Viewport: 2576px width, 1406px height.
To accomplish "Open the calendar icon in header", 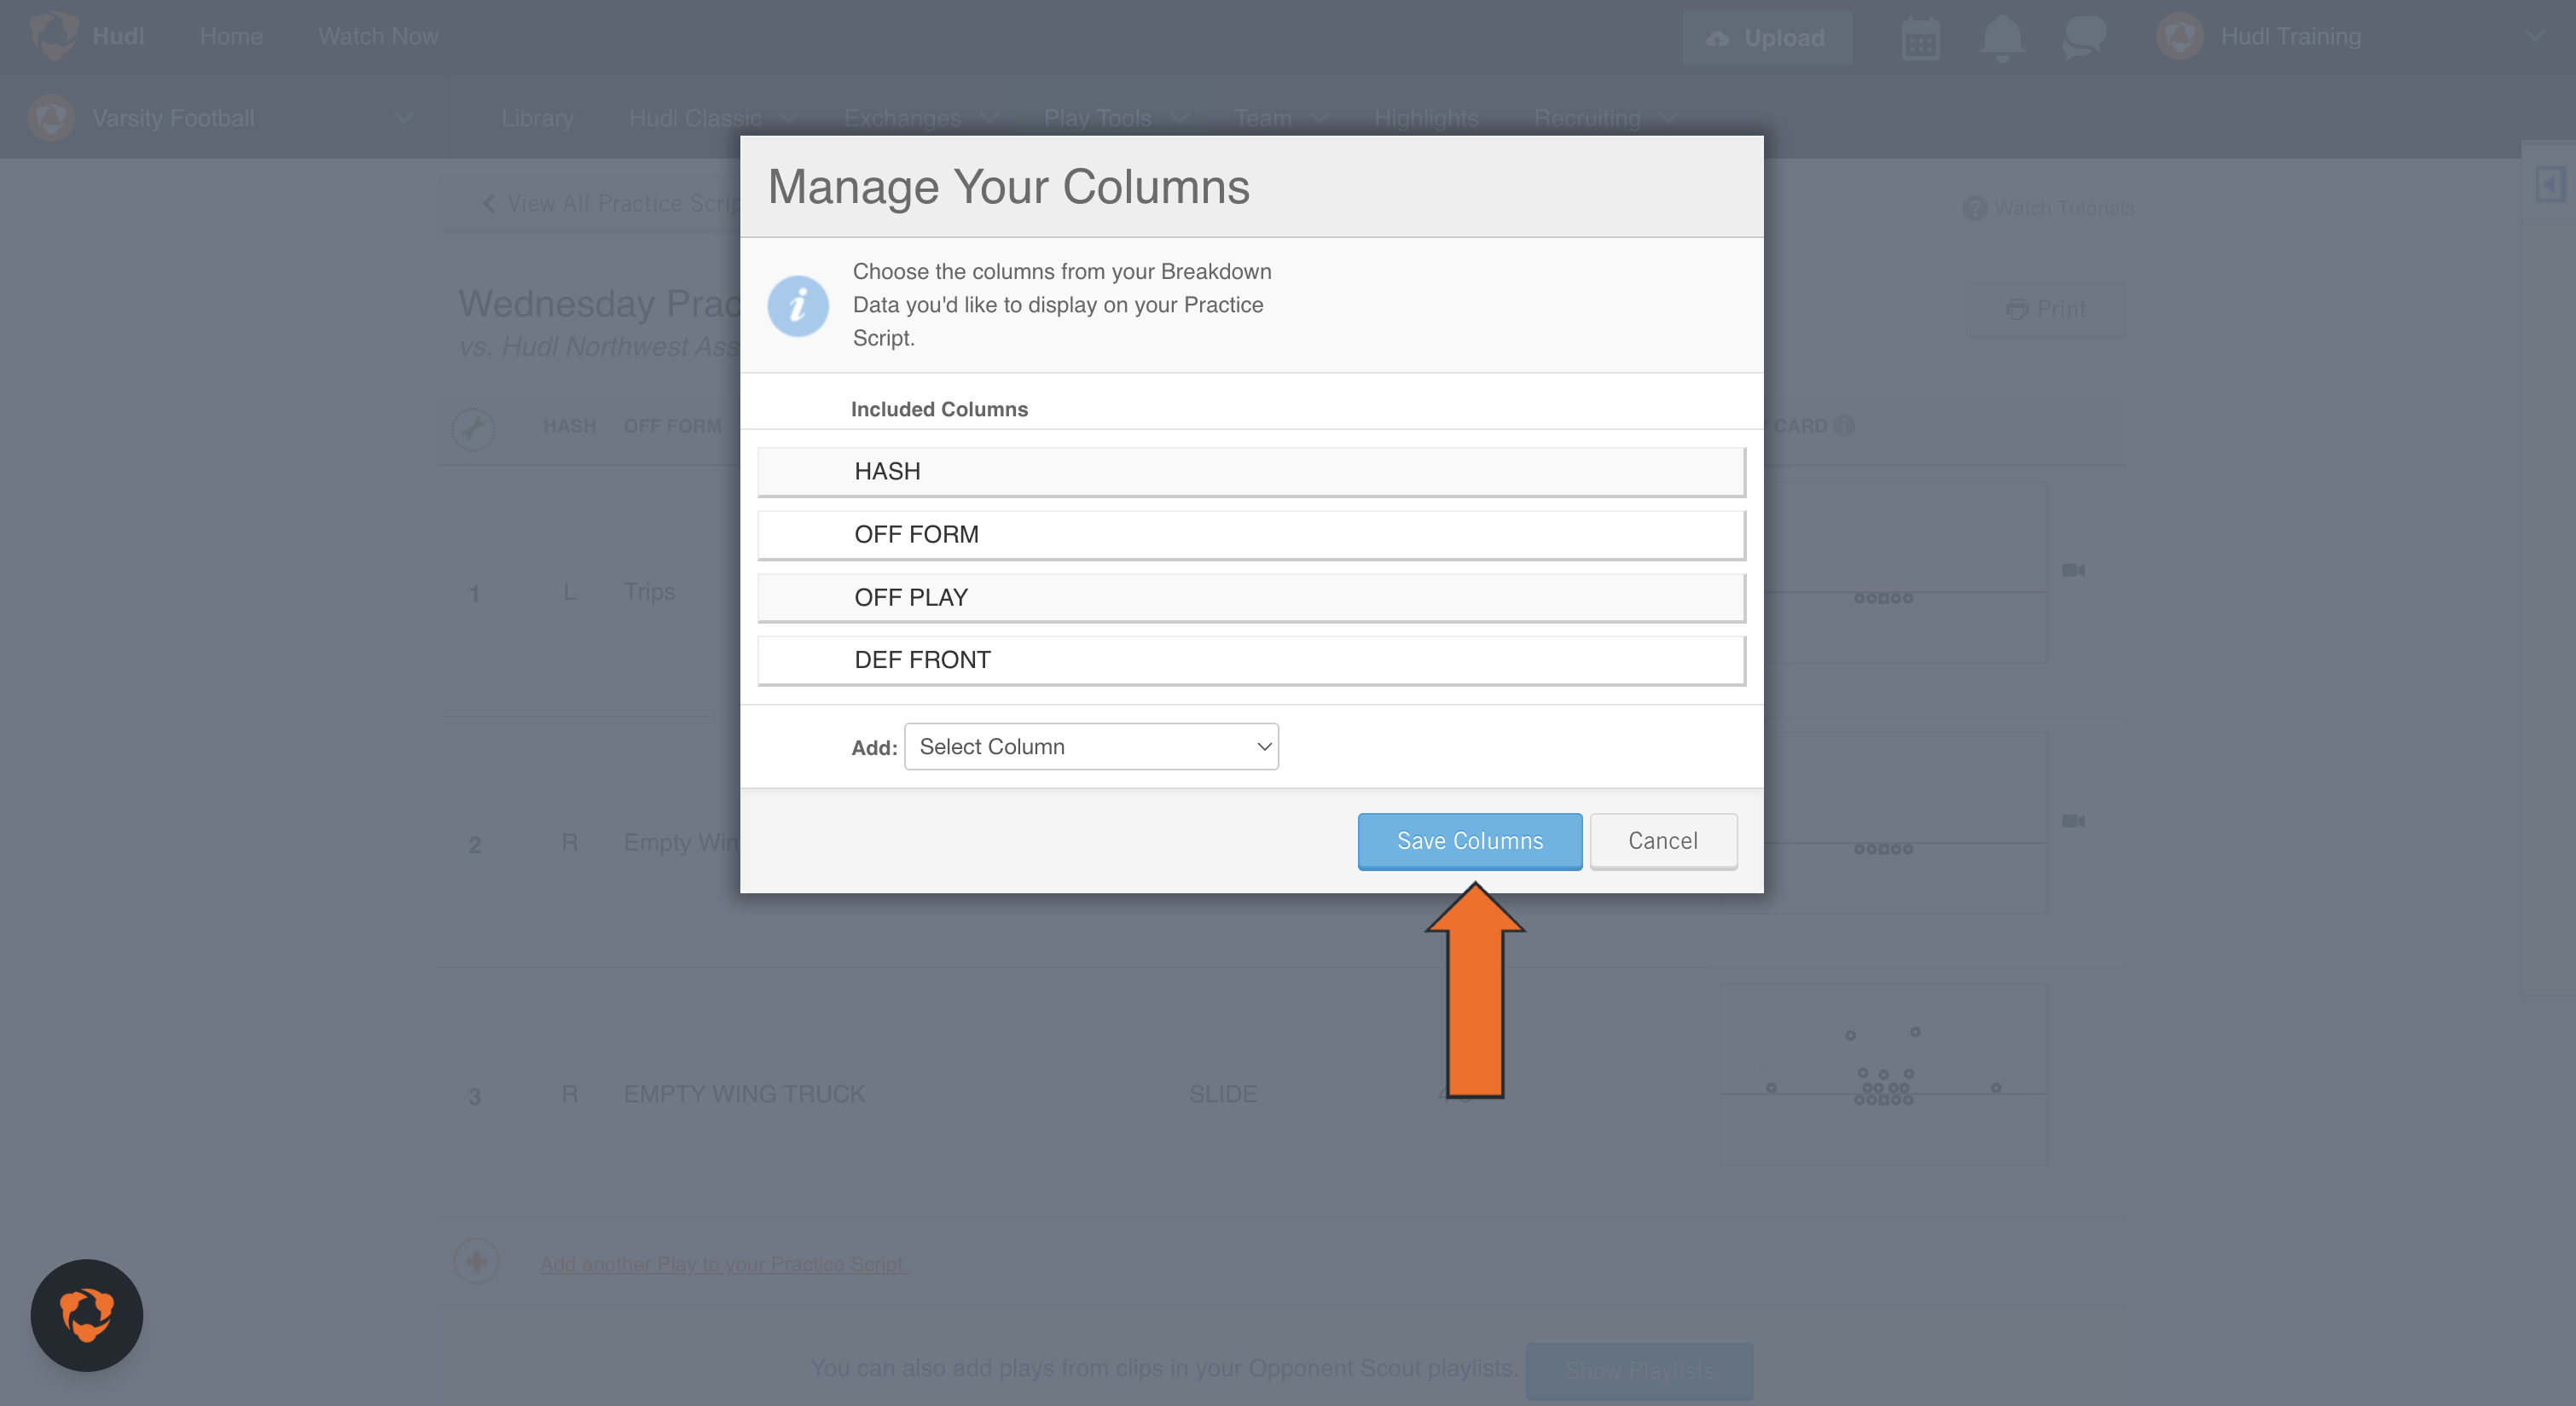I will [x=1920, y=39].
